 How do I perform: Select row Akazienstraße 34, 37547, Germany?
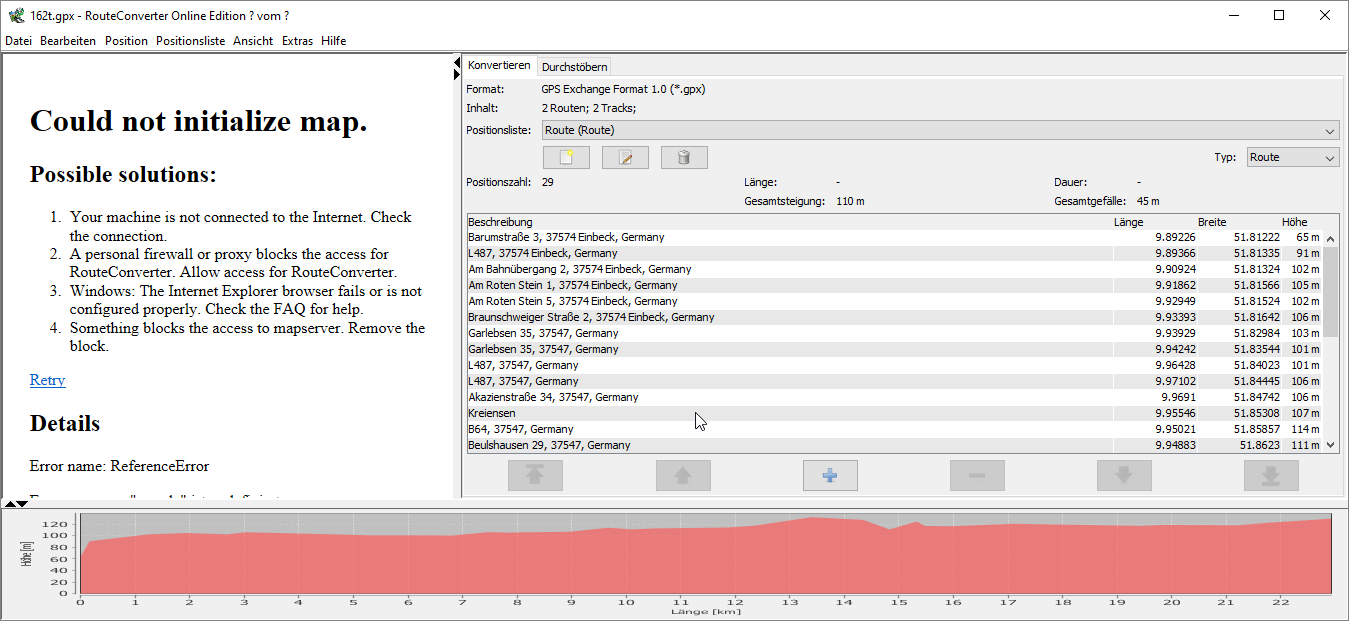tap(895, 397)
